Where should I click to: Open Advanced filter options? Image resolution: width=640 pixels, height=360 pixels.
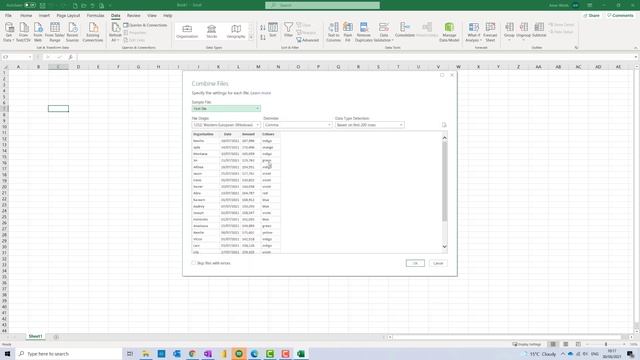(x=307, y=40)
